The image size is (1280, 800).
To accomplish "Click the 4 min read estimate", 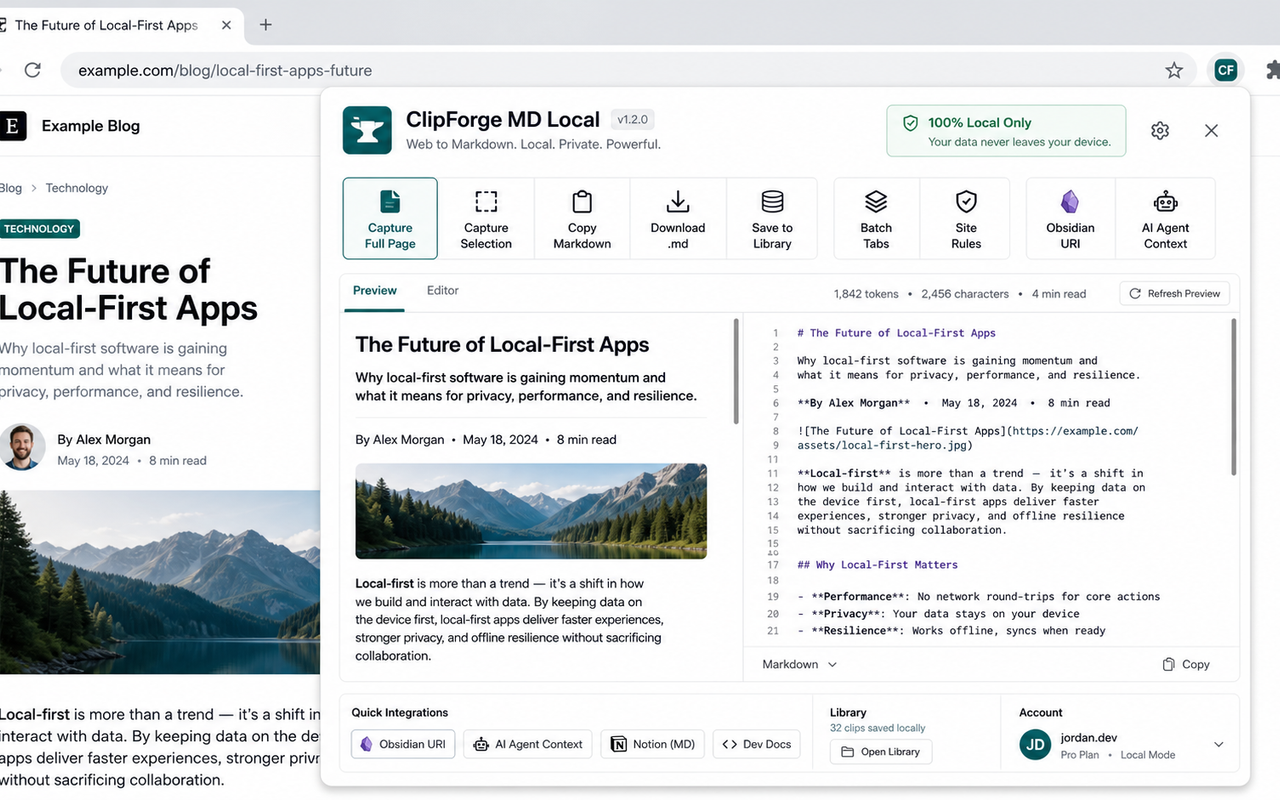I will [x=1058, y=294].
